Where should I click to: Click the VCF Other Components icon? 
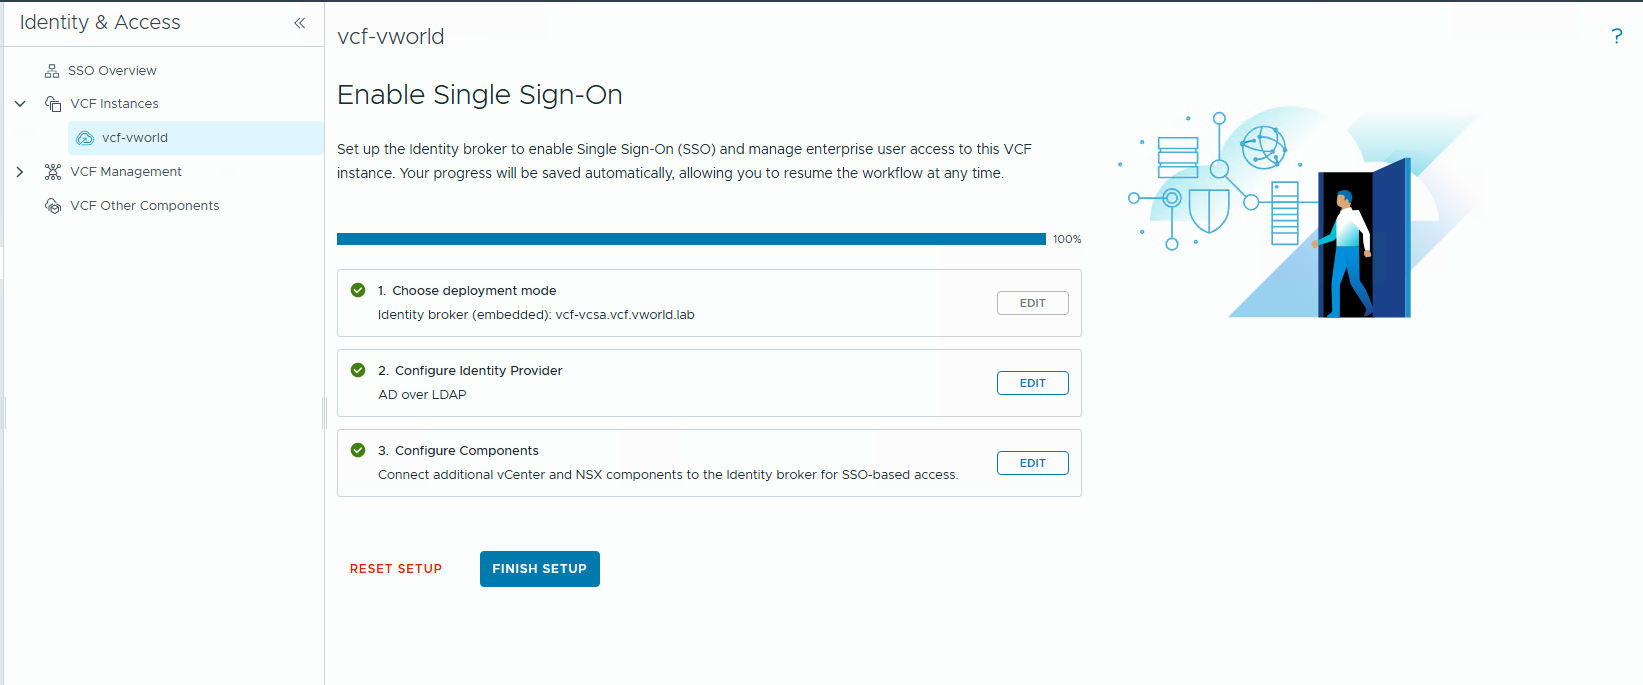[x=53, y=206]
